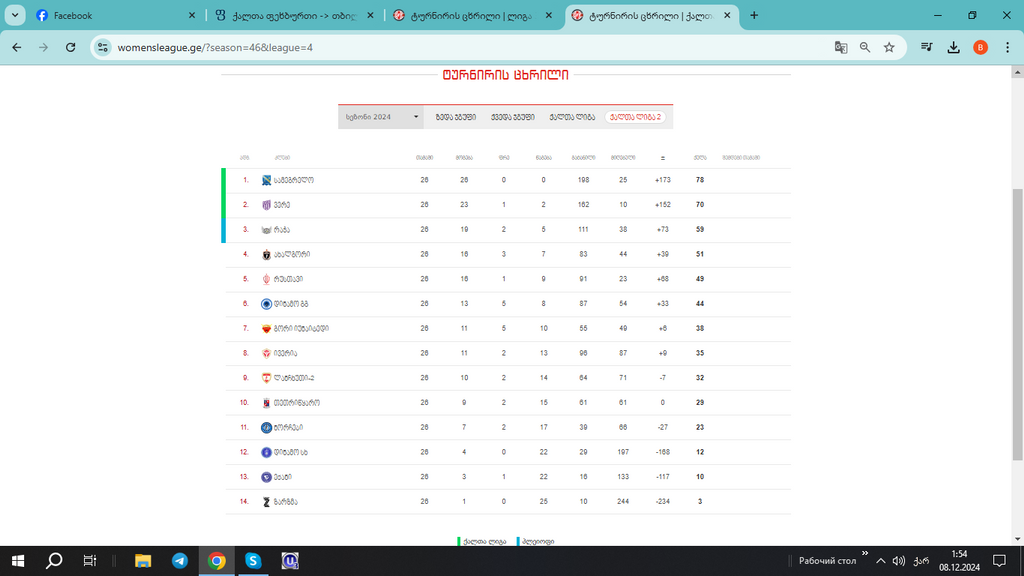Image resolution: width=1024 pixels, height=576 pixels.
Task: Reload the womensleague.ge page
Action: tap(71, 47)
